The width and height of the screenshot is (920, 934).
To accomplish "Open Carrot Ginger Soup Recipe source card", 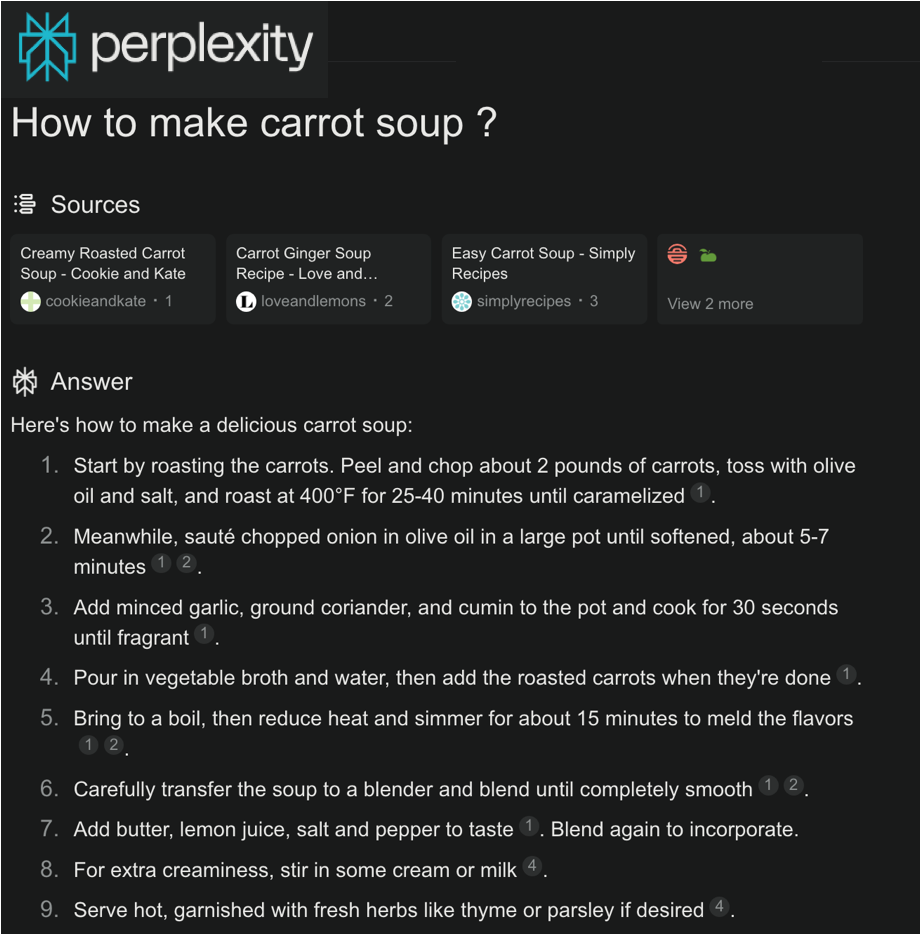I will pos(328,278).
